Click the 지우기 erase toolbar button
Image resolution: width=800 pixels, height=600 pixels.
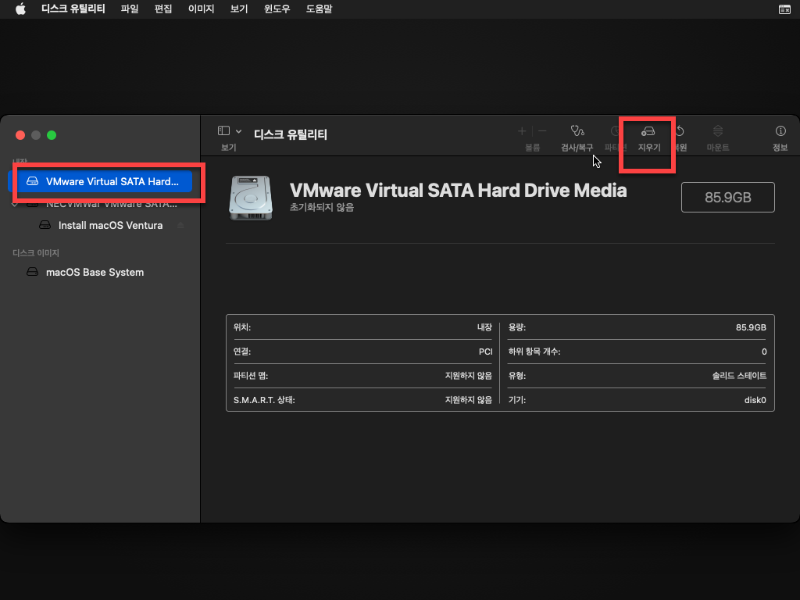click(x=648, y=138)
